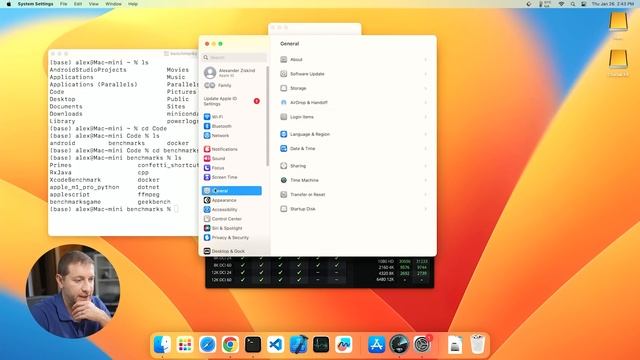Expand the Storage row chevron
Image resolution: width=640 pixels, height=360 pixels.
coord(426,88)
